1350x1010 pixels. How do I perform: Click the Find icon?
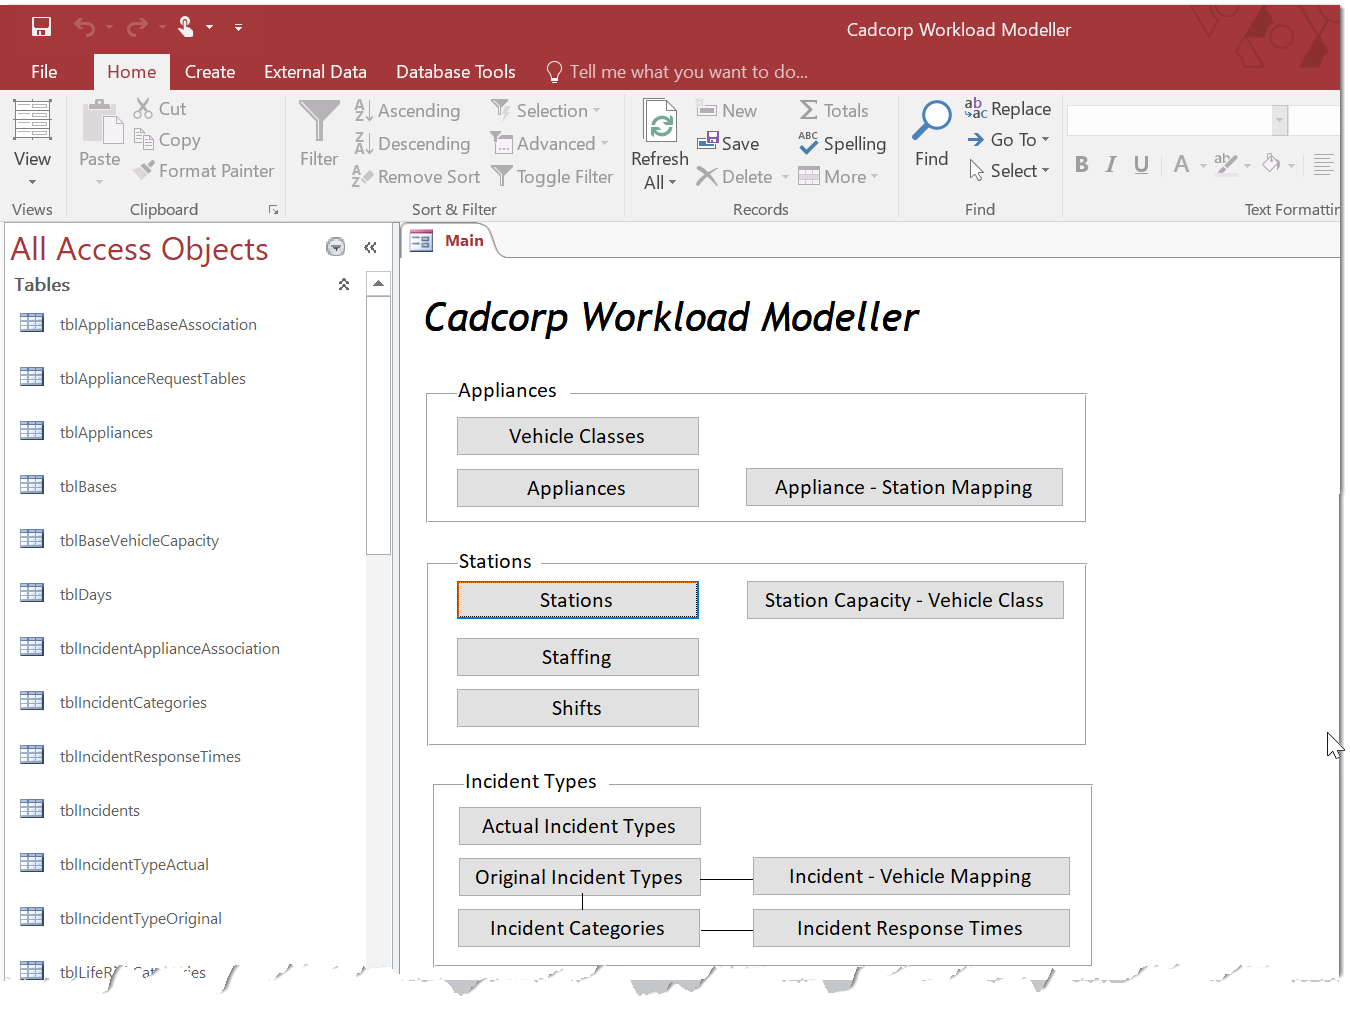click(x=931, y=130)
